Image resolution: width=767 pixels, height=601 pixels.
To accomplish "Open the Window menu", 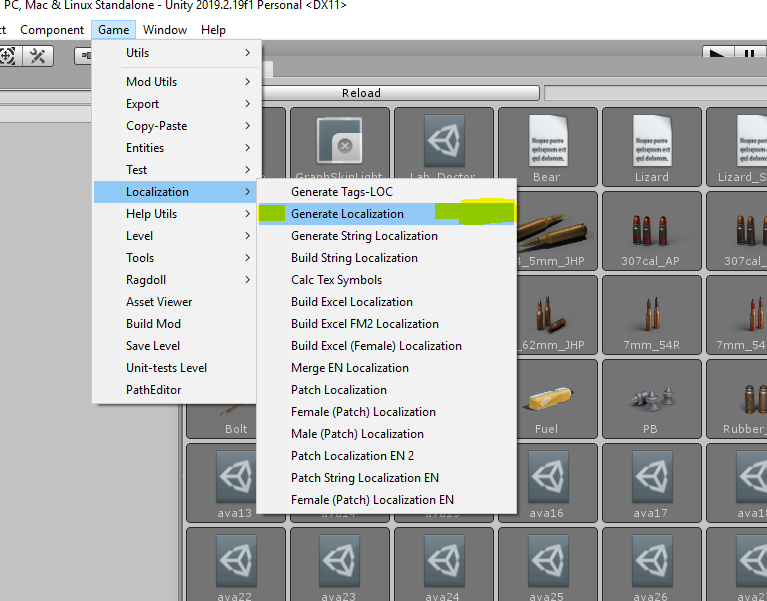I will click(x=165, y=30).
